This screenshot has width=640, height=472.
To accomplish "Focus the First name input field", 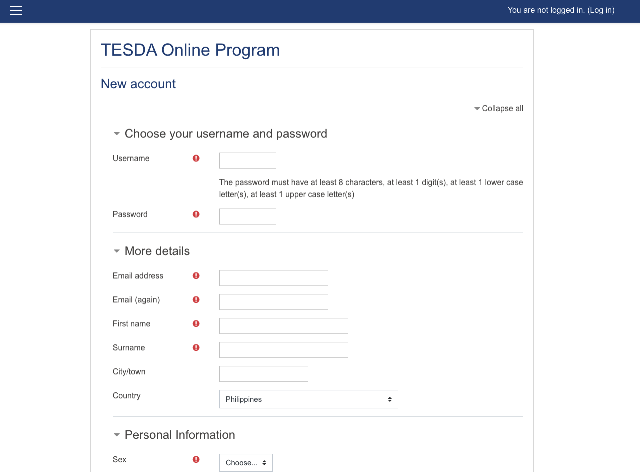I will coord(283,326).
